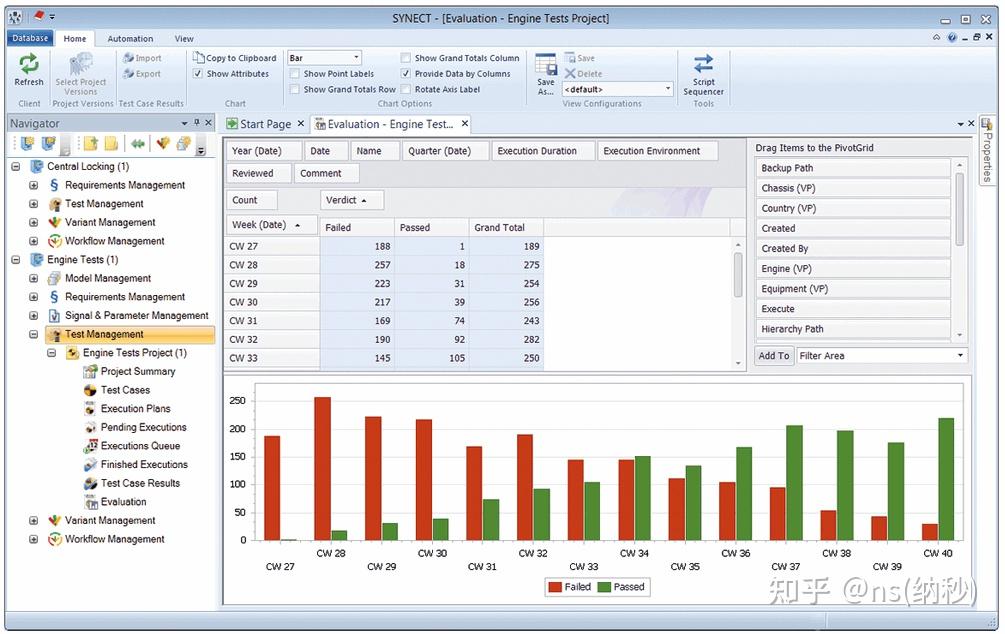Image resolution: width=1005 pixels, height=634 pixels.
Task: Open the Bar chart type dropdown
Action: click(356, 58)
